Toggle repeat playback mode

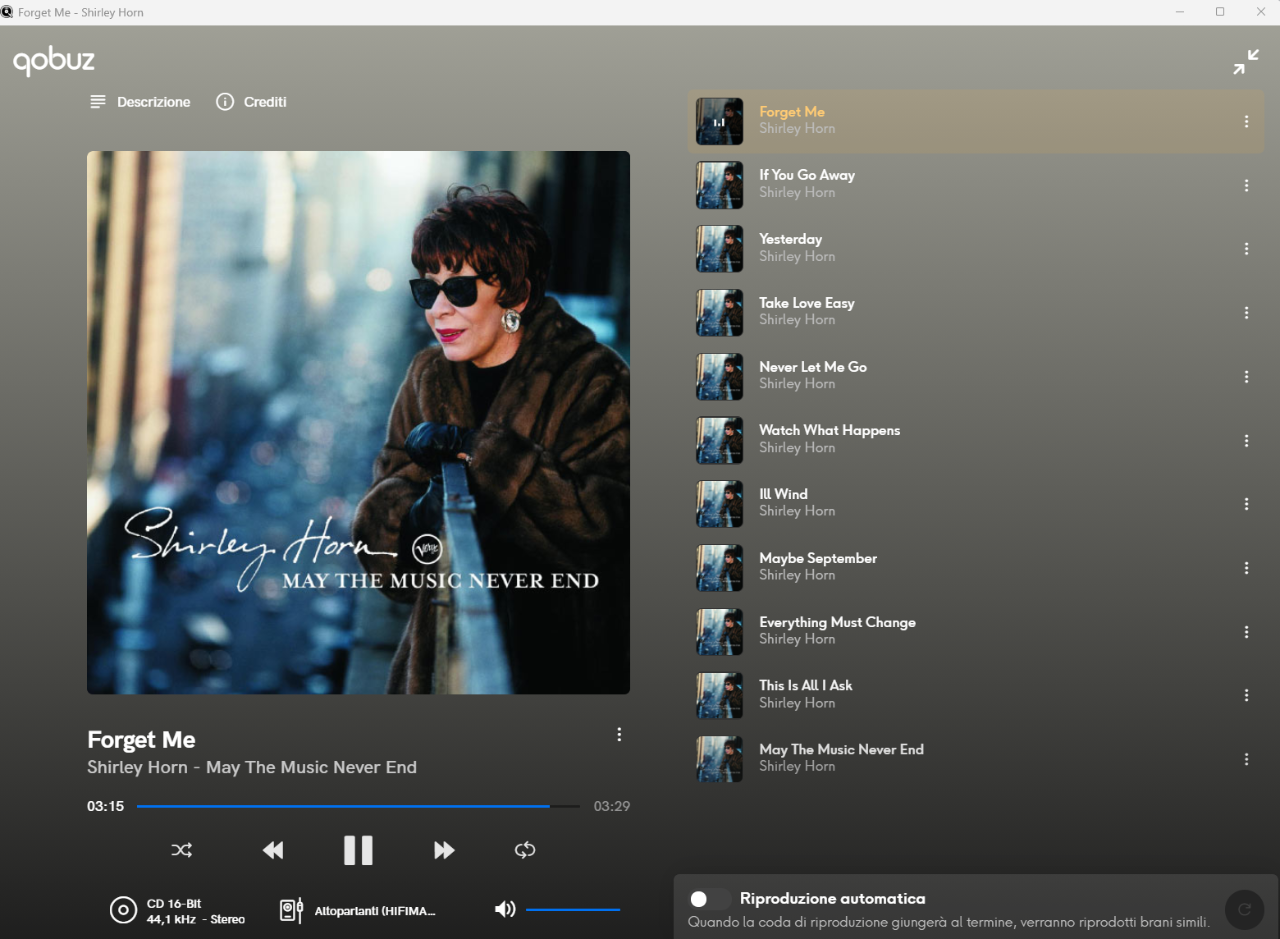pos(525,850)
